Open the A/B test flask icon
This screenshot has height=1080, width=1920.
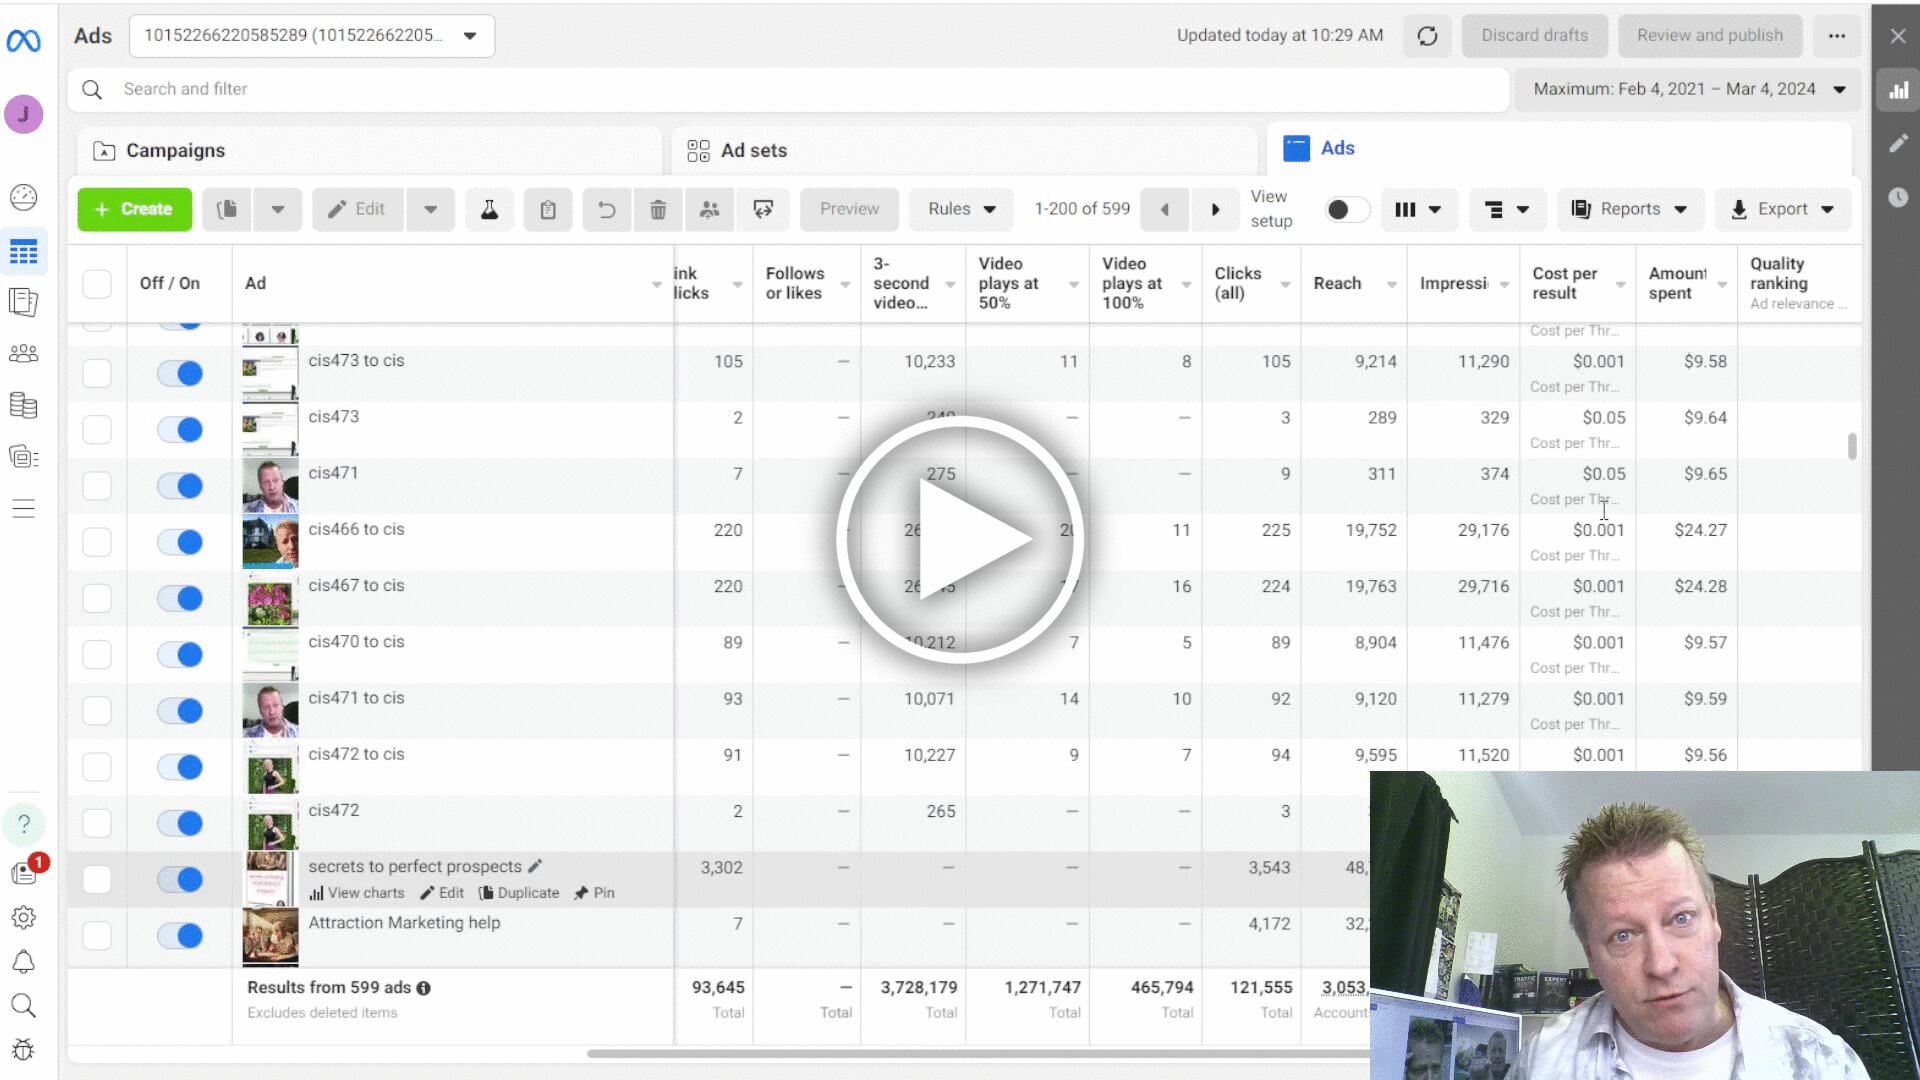point(489,209)
